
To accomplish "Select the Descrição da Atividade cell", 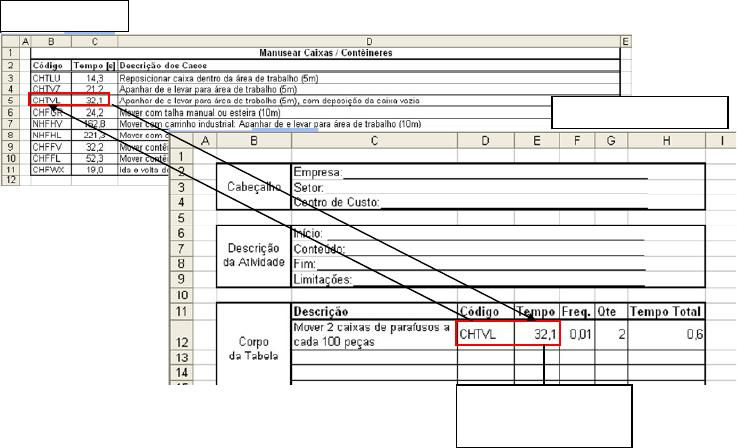I will click(252, 255).
